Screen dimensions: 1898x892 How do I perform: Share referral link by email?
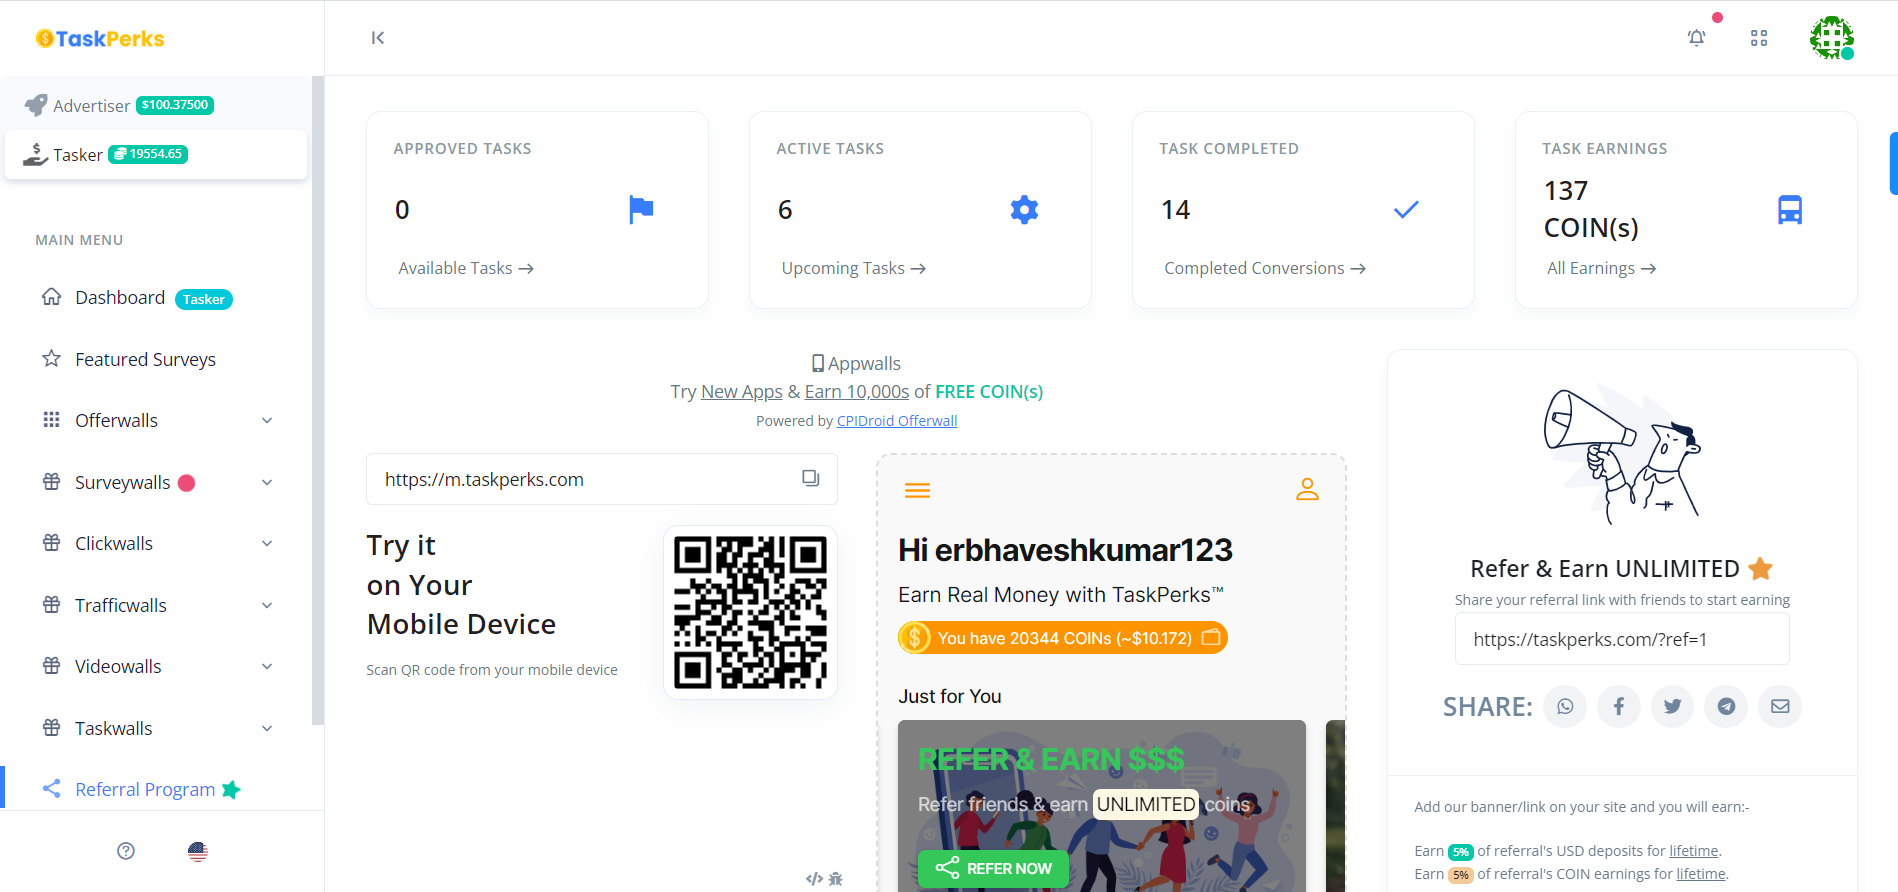click(1780, 706)
